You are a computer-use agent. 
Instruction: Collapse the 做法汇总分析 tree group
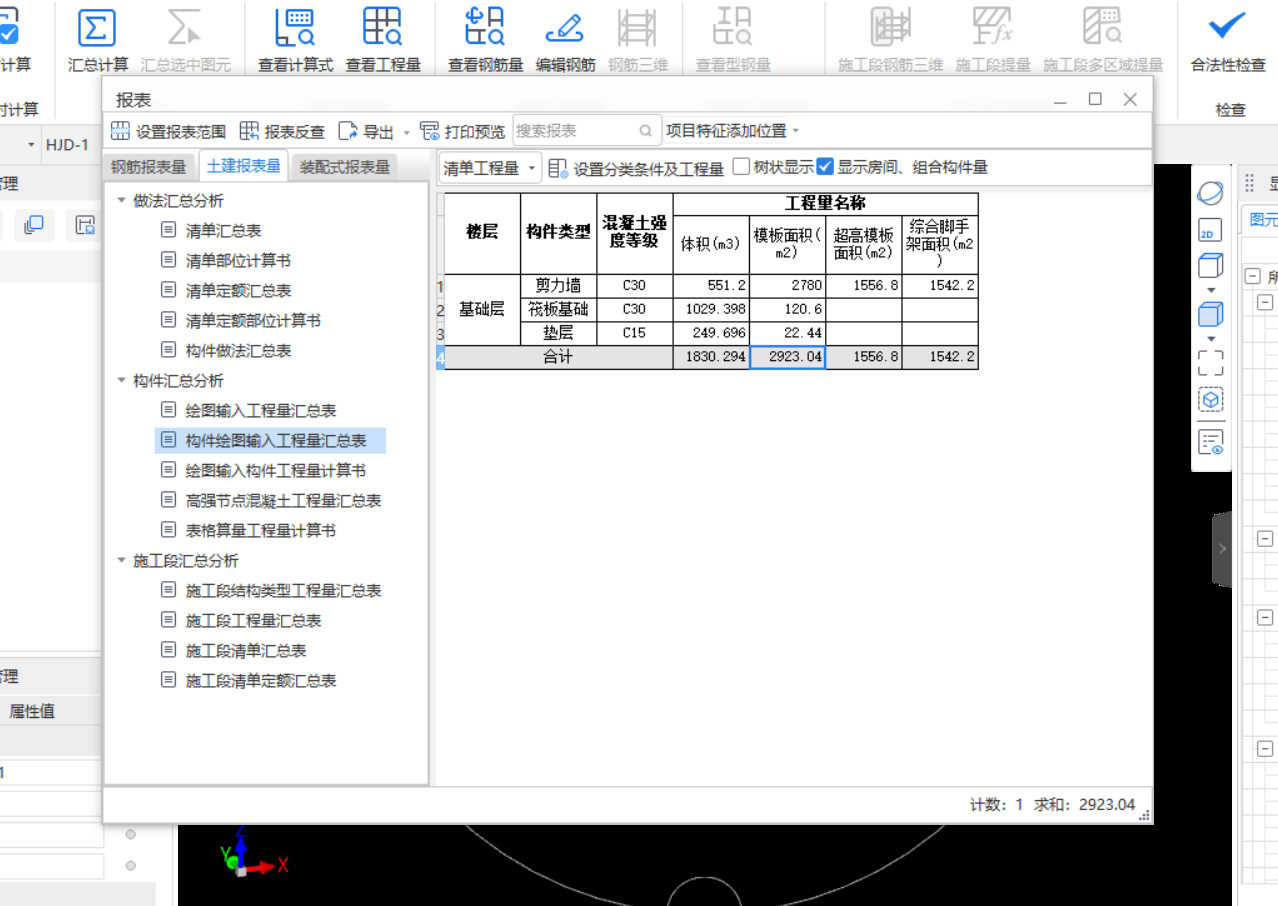(122, 200)
